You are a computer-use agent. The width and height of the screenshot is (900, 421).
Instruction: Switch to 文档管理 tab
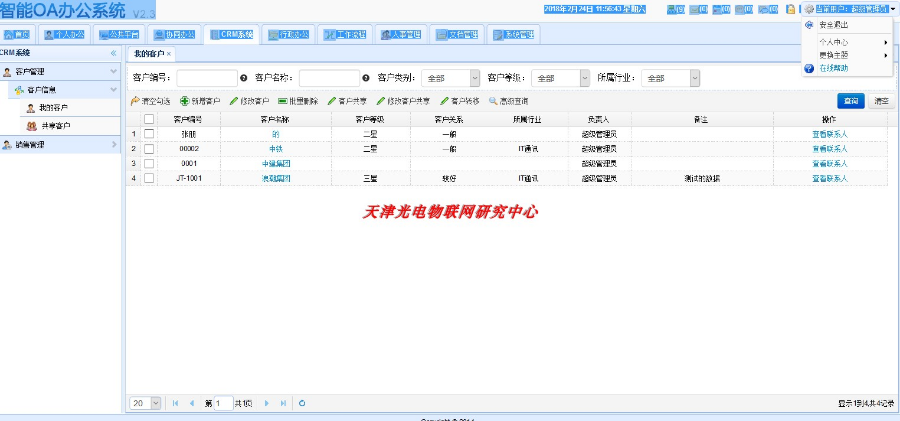[x=456, y=34]
